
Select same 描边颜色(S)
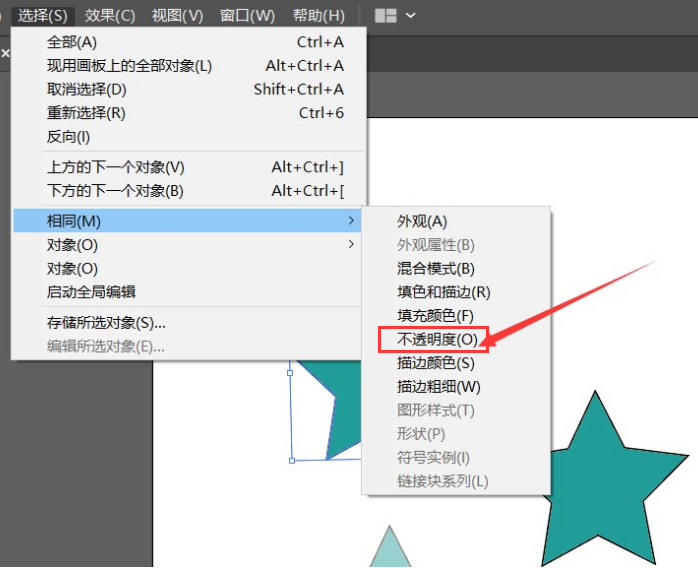[456, 363]
